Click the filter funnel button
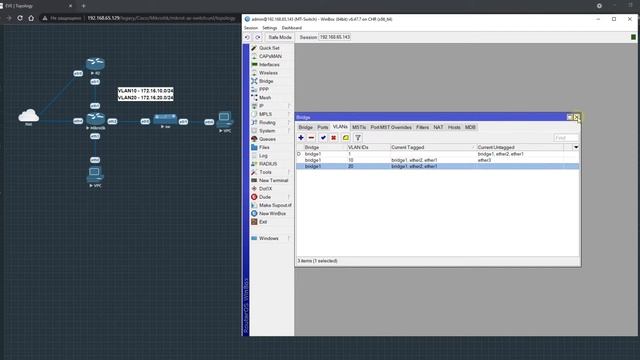The width and height of the screenshot is (640, 360). pyautogui.click(x=358, y=138)
